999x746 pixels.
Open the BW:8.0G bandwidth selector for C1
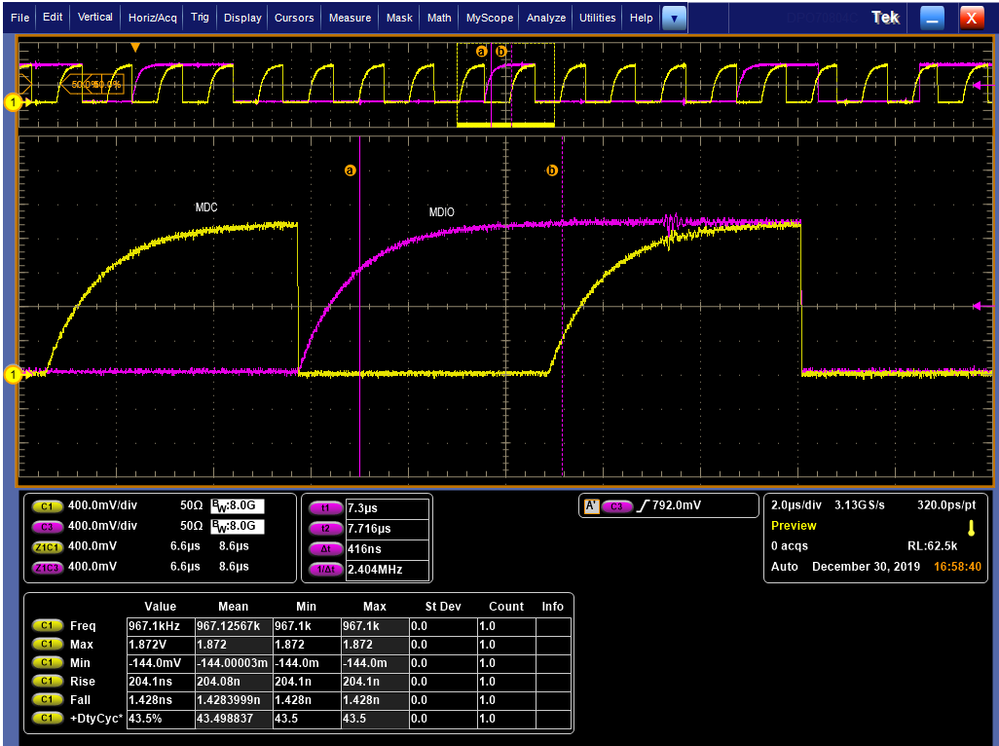[239, 505]
